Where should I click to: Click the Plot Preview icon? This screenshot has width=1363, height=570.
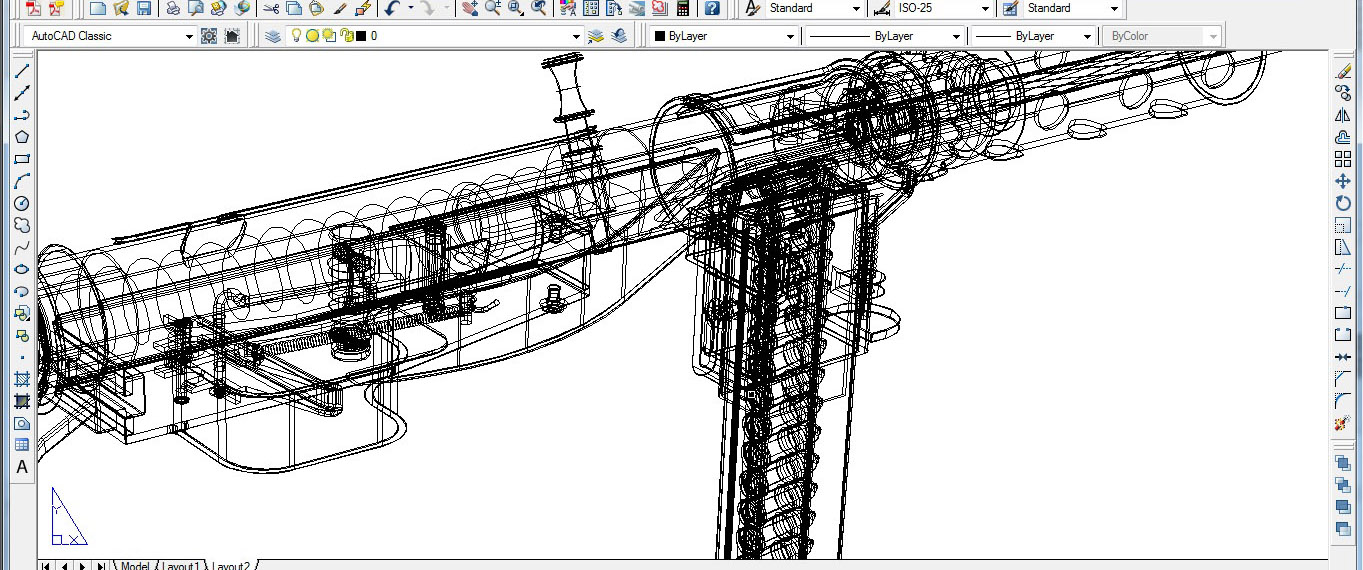196,8
